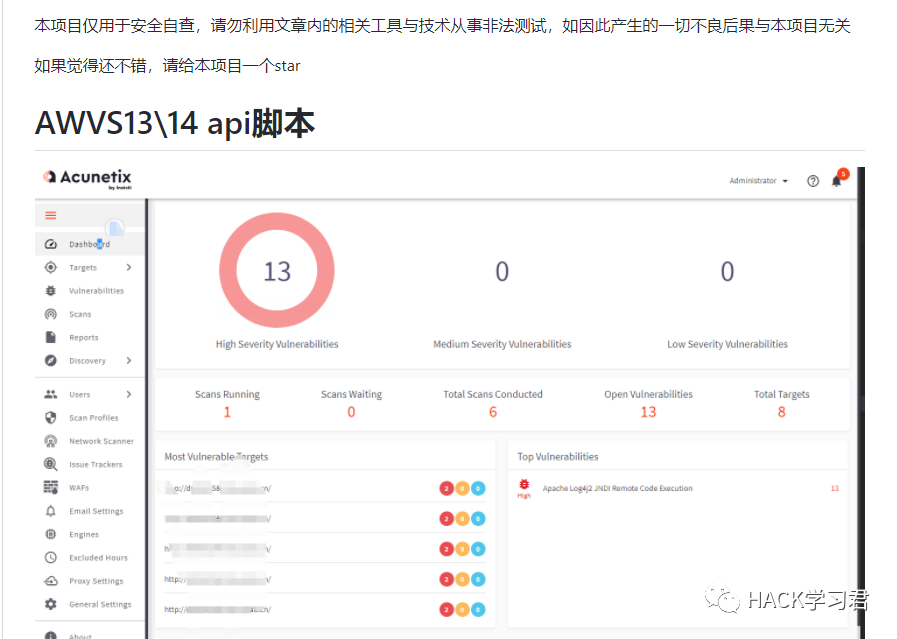Screen dimensions: 898x639
Task: Click the WAFs firewall icon
Action: pyautogui.click(x=50, y=487)
